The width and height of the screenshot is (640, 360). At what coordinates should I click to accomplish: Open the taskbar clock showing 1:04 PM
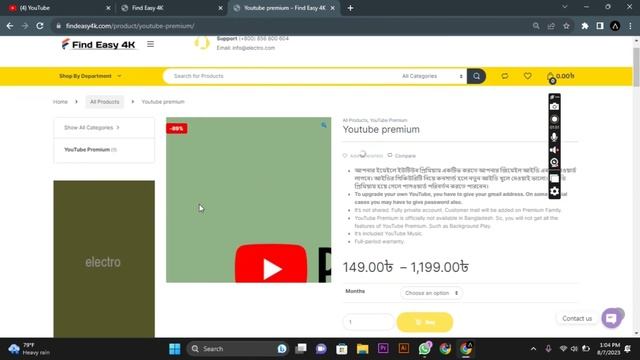click(608, 349)
